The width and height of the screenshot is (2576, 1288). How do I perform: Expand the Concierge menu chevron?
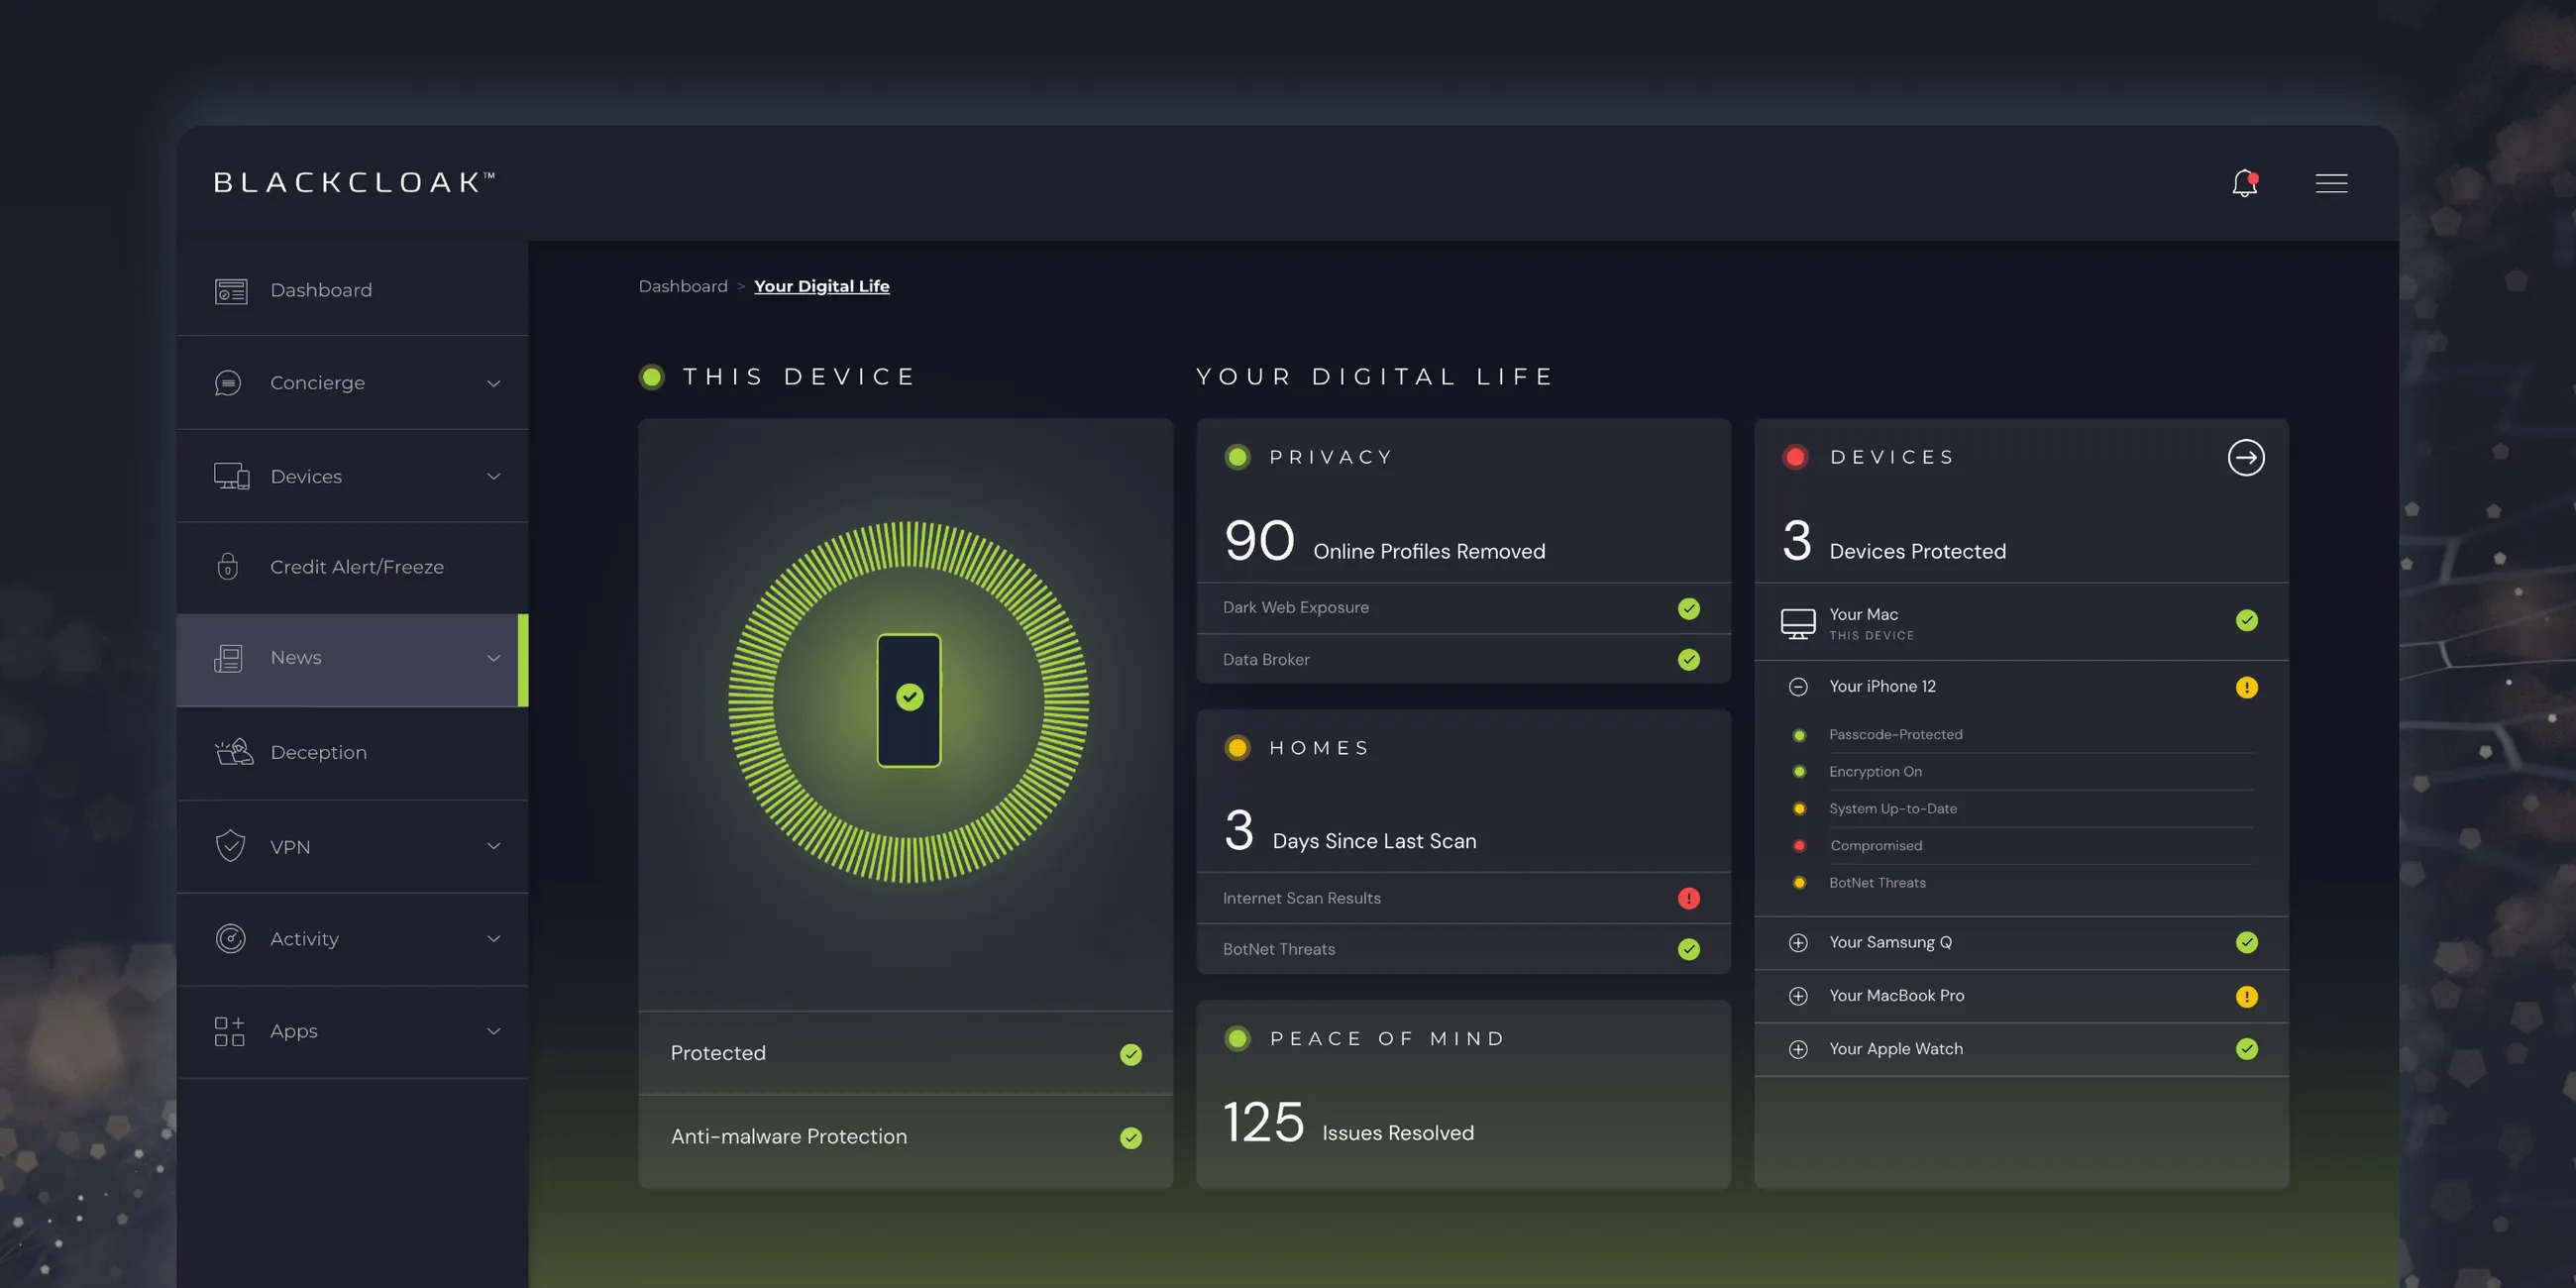(x=493, y=383)
